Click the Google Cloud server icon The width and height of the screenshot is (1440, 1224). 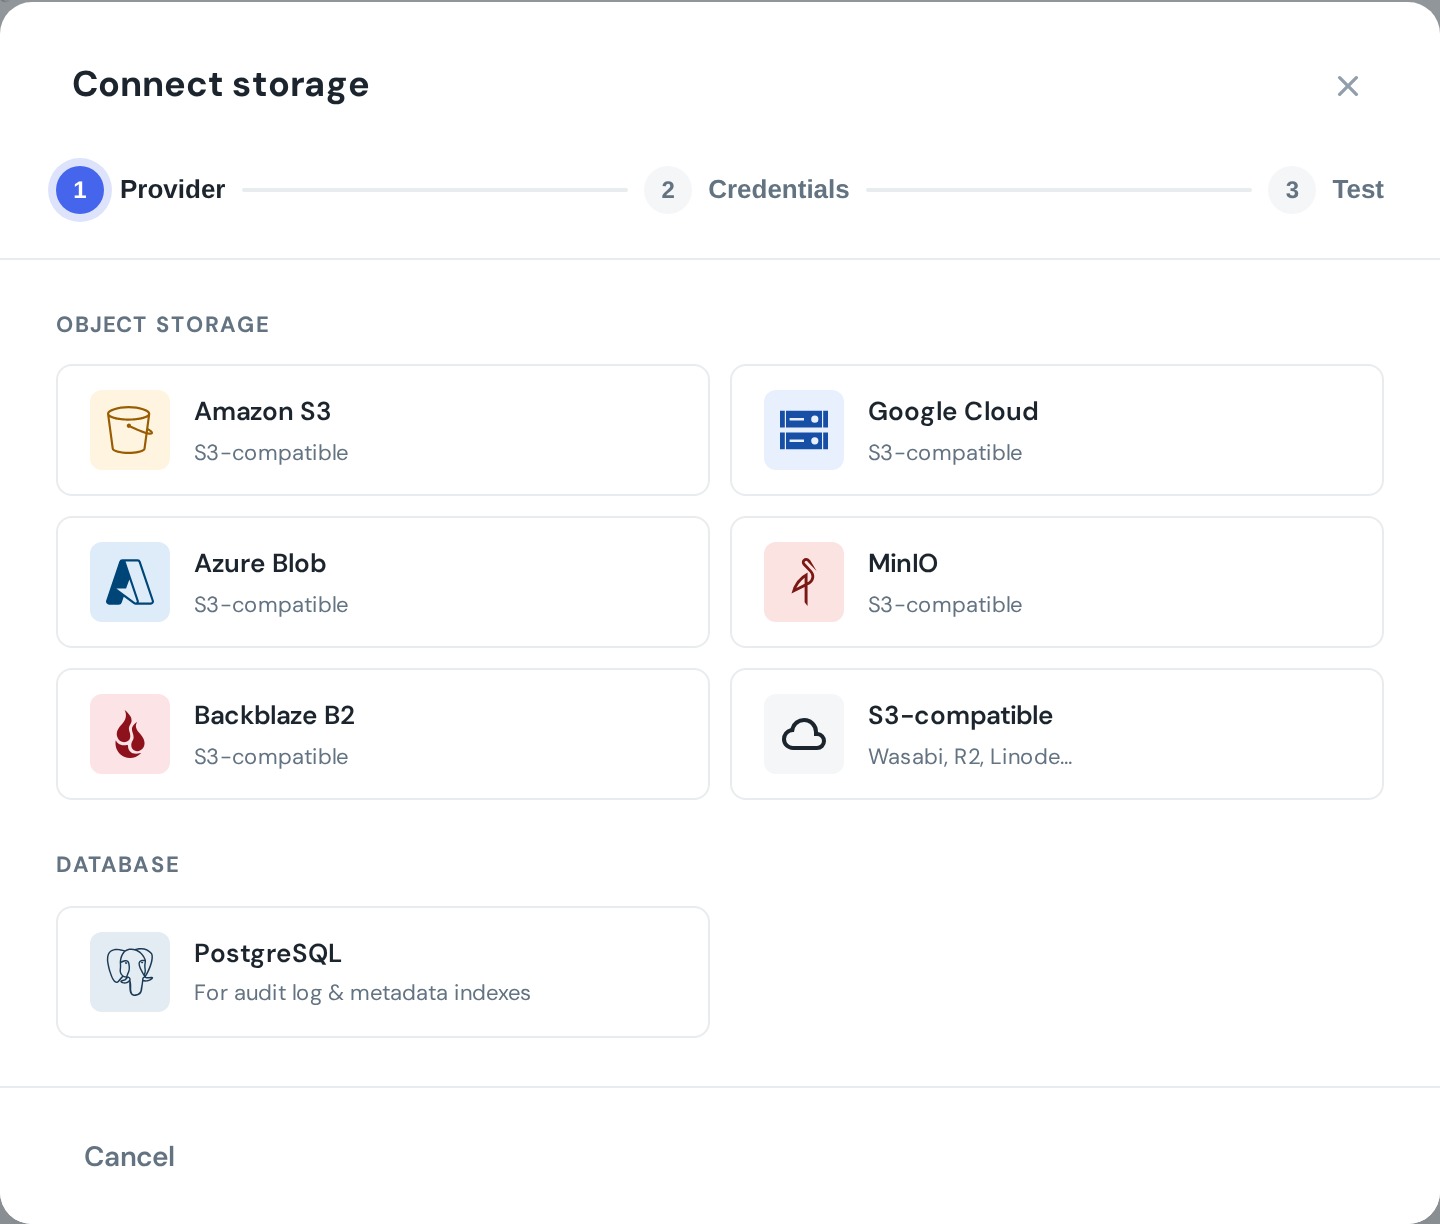click(804, 430)
